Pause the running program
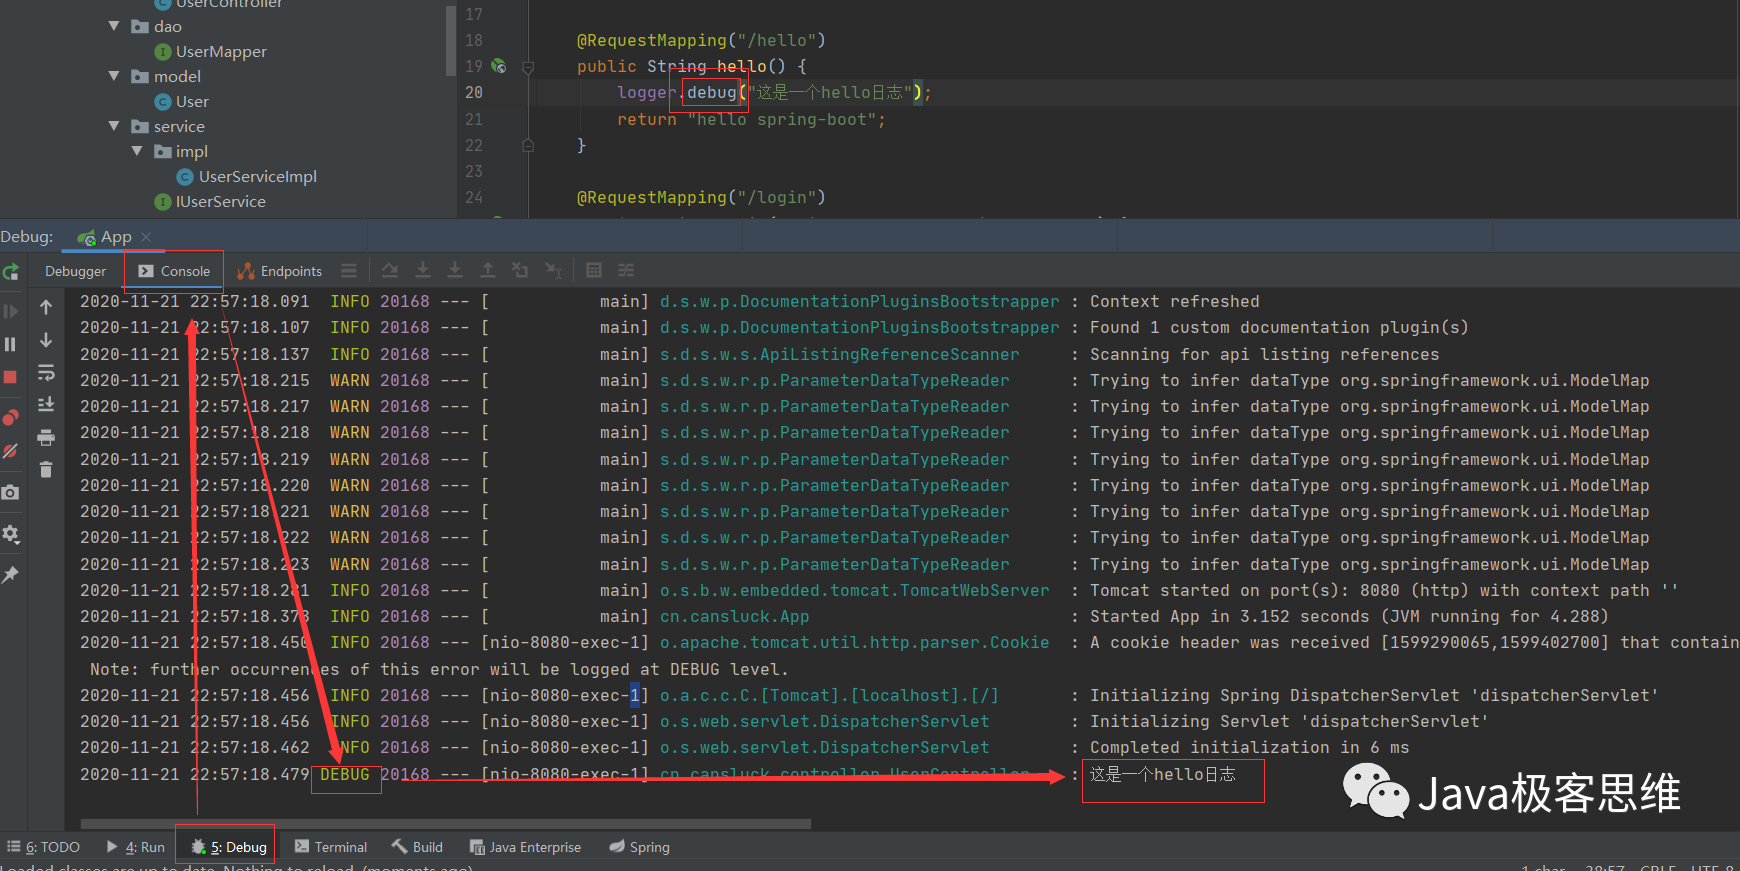1740x871 pixels. (x=11, y=344)
